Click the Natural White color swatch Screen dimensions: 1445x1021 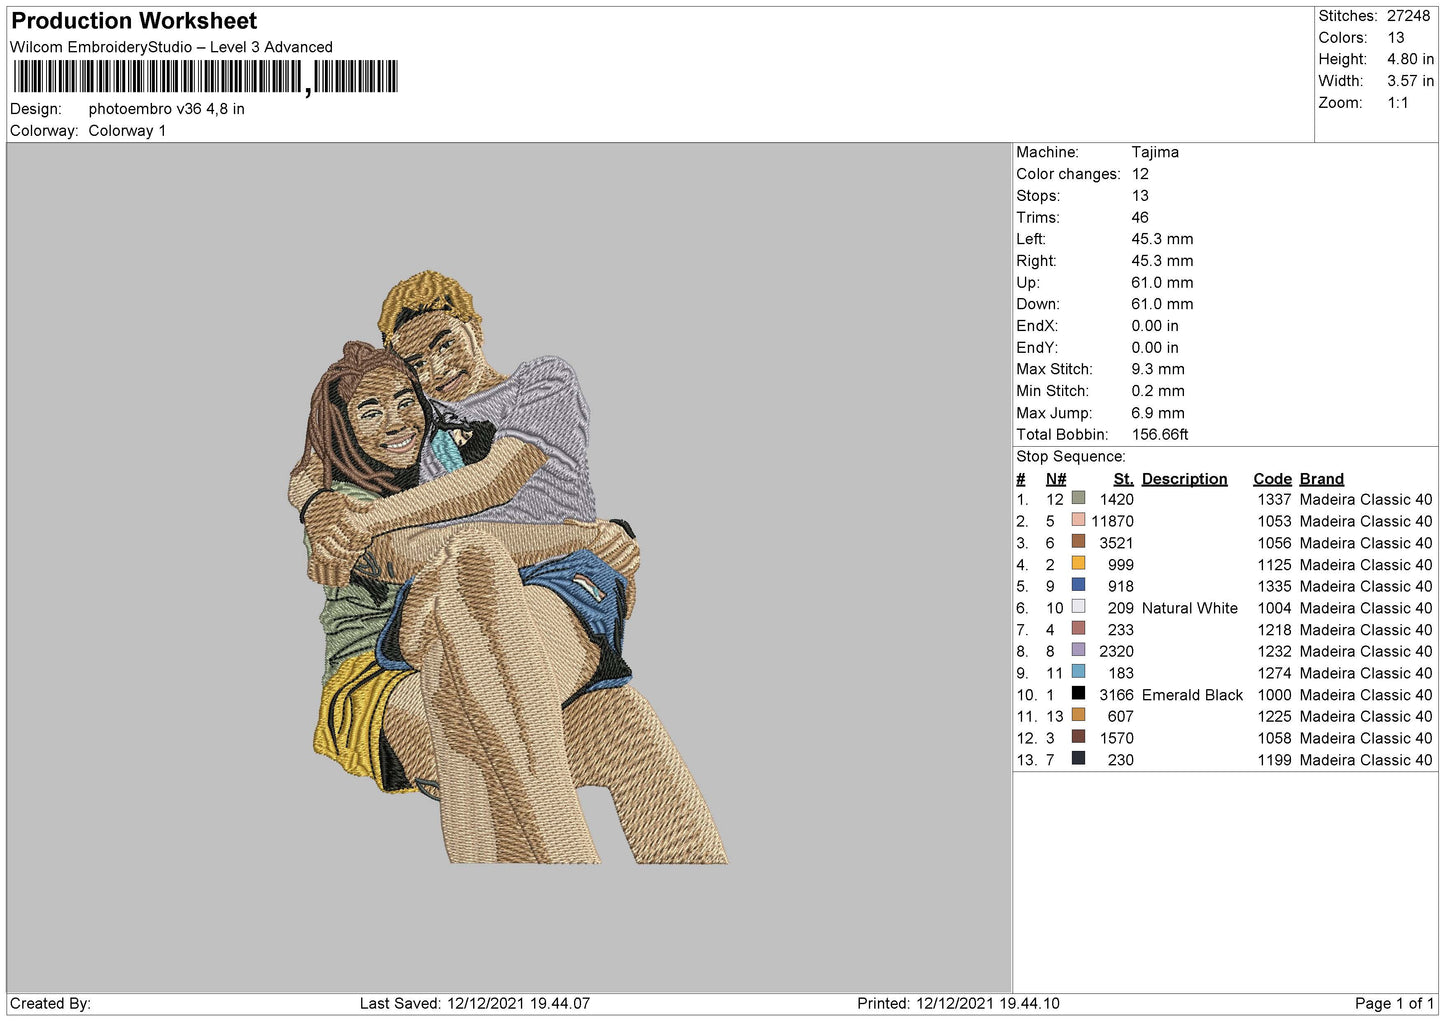tap(1078, 607)
